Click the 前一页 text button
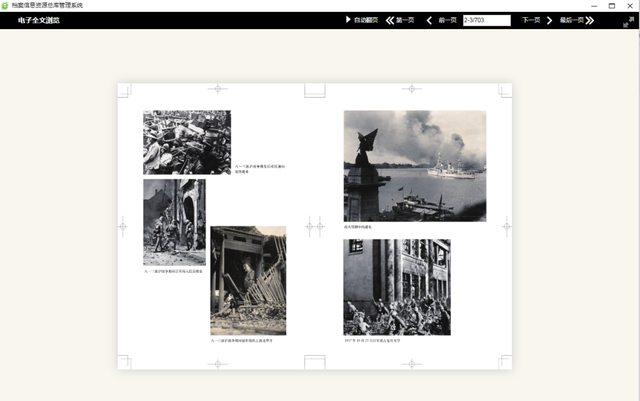The width and height of the screenshot is (640, 401). point(447,20)
